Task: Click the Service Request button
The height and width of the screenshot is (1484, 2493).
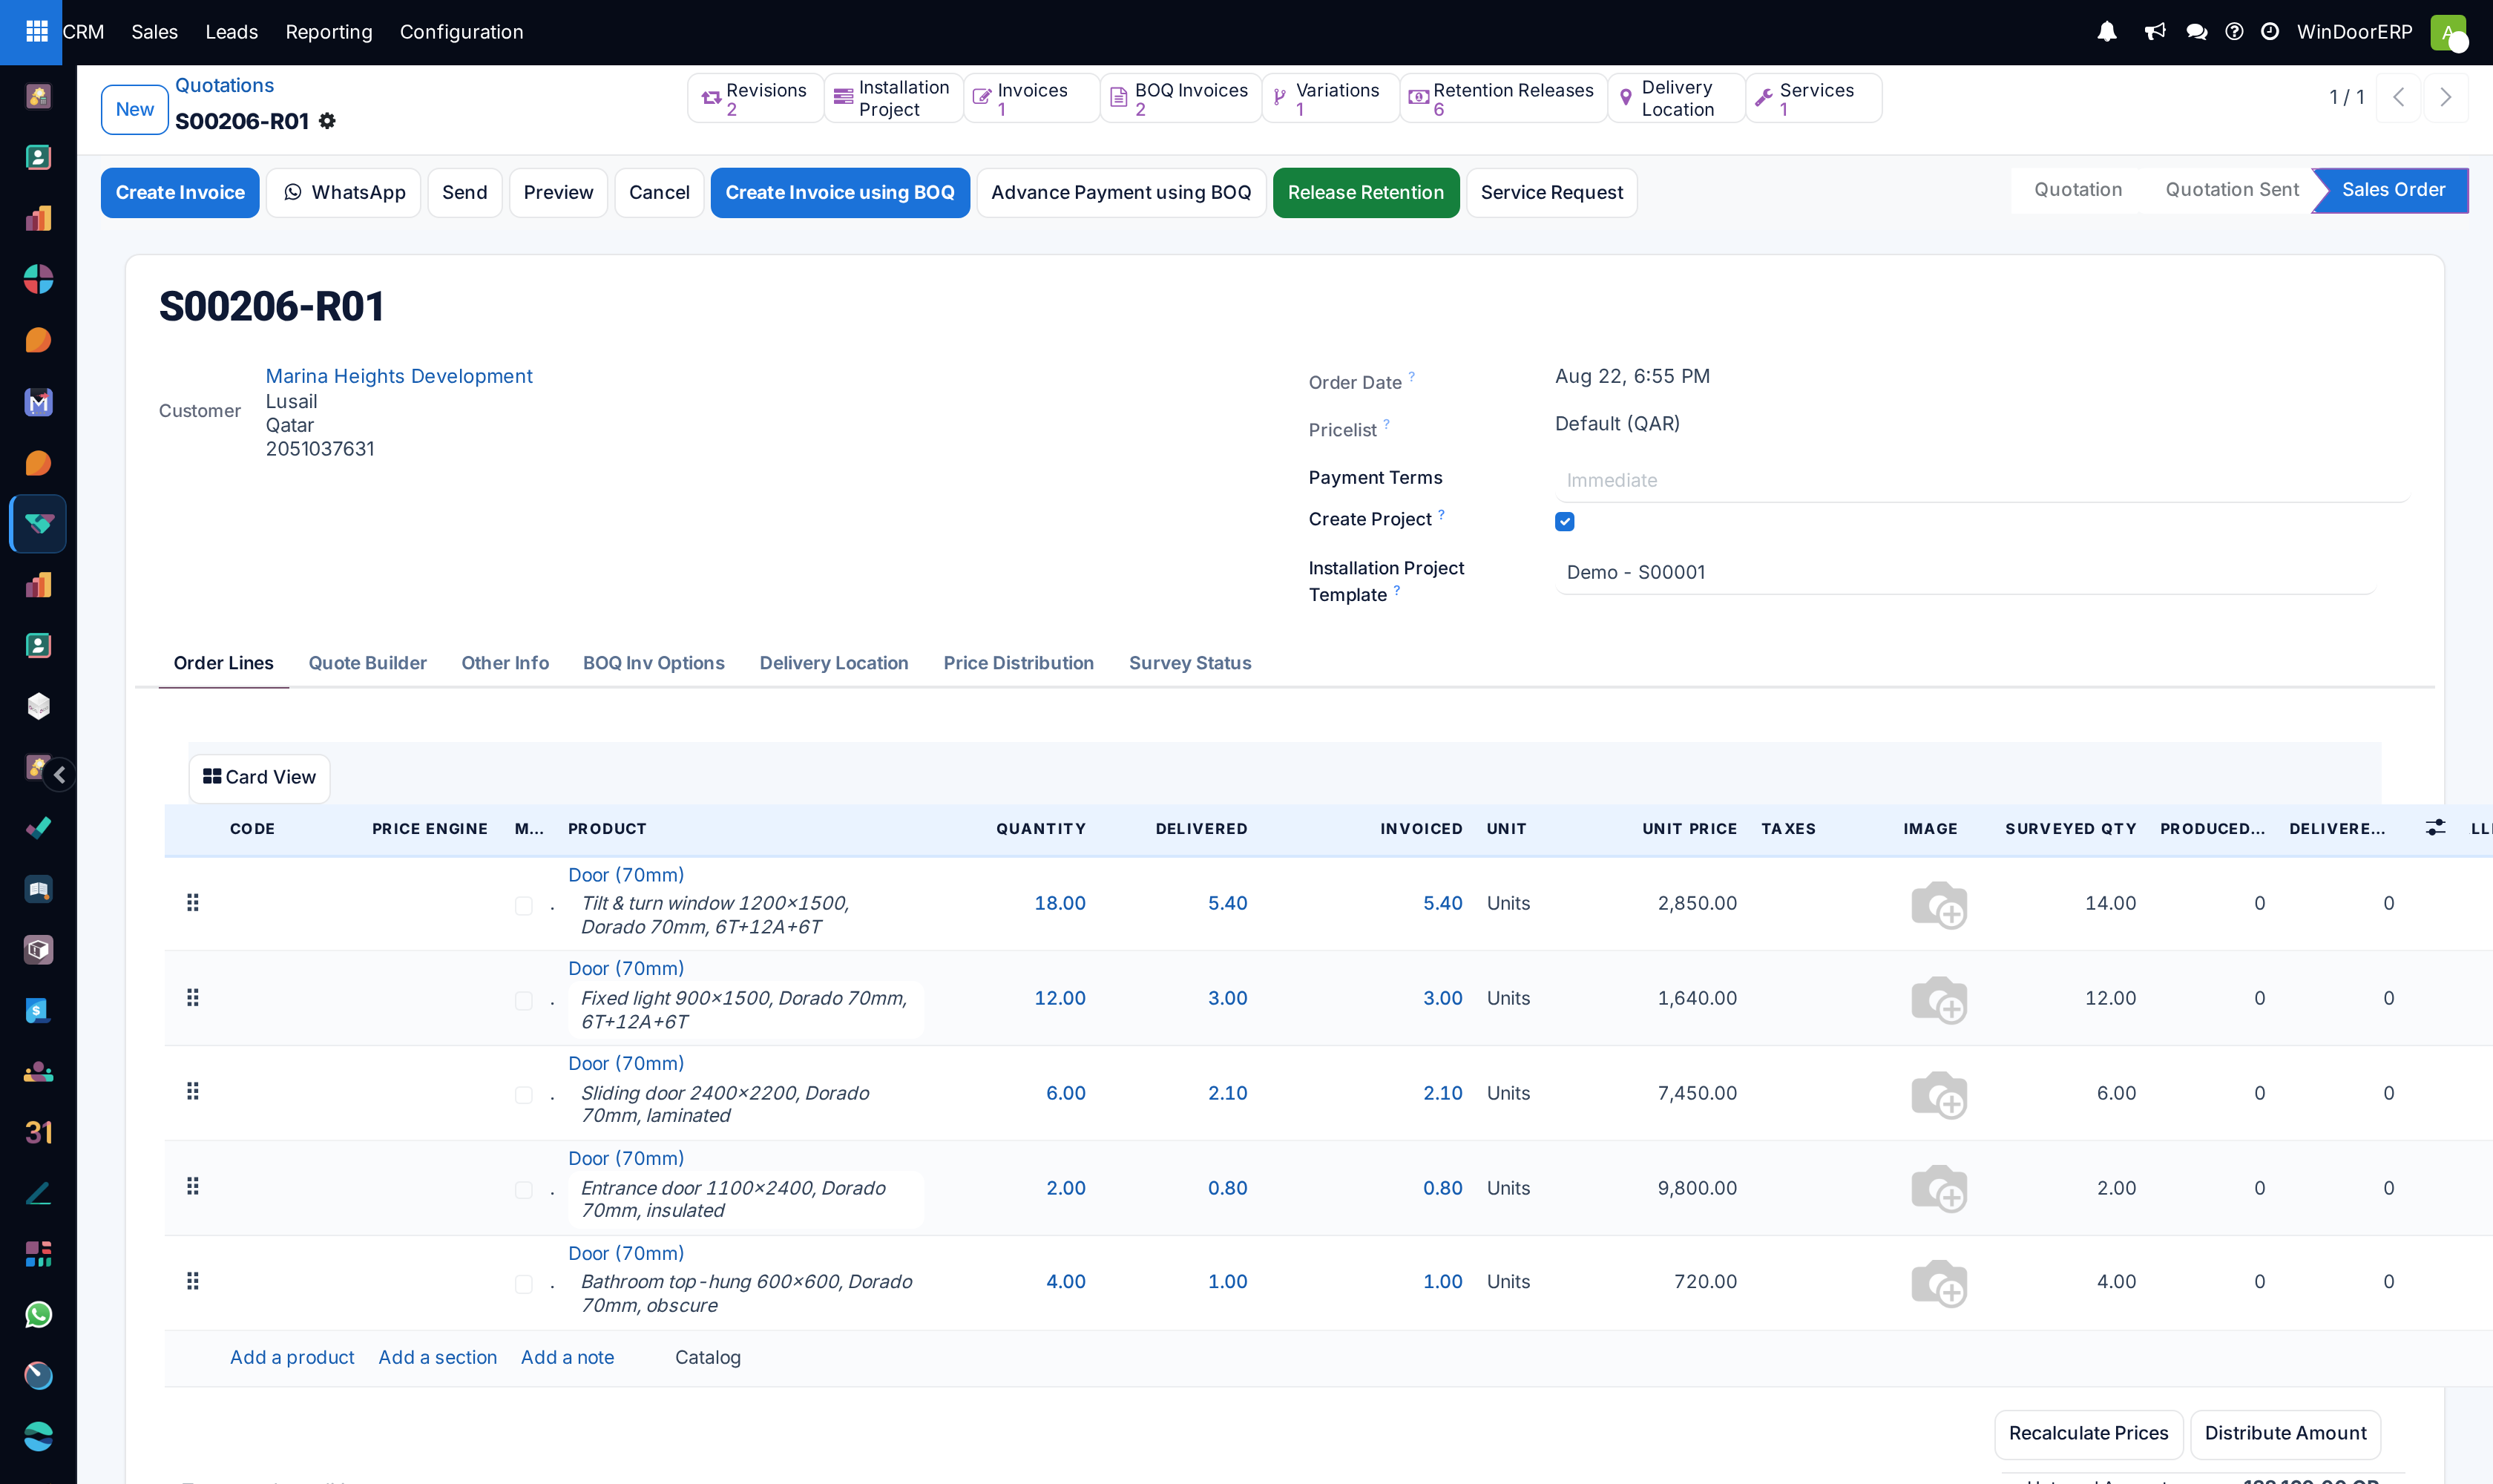Action: click(1551, 192)
